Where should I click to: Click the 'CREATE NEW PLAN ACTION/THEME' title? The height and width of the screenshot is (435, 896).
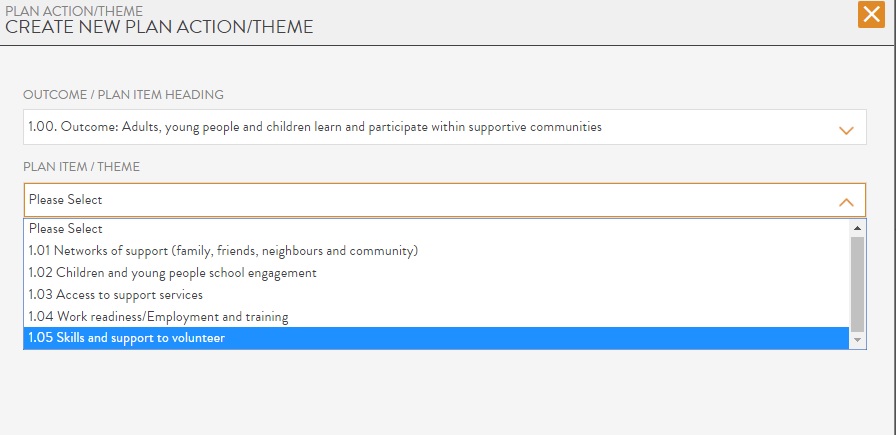[x=160, y=27]
